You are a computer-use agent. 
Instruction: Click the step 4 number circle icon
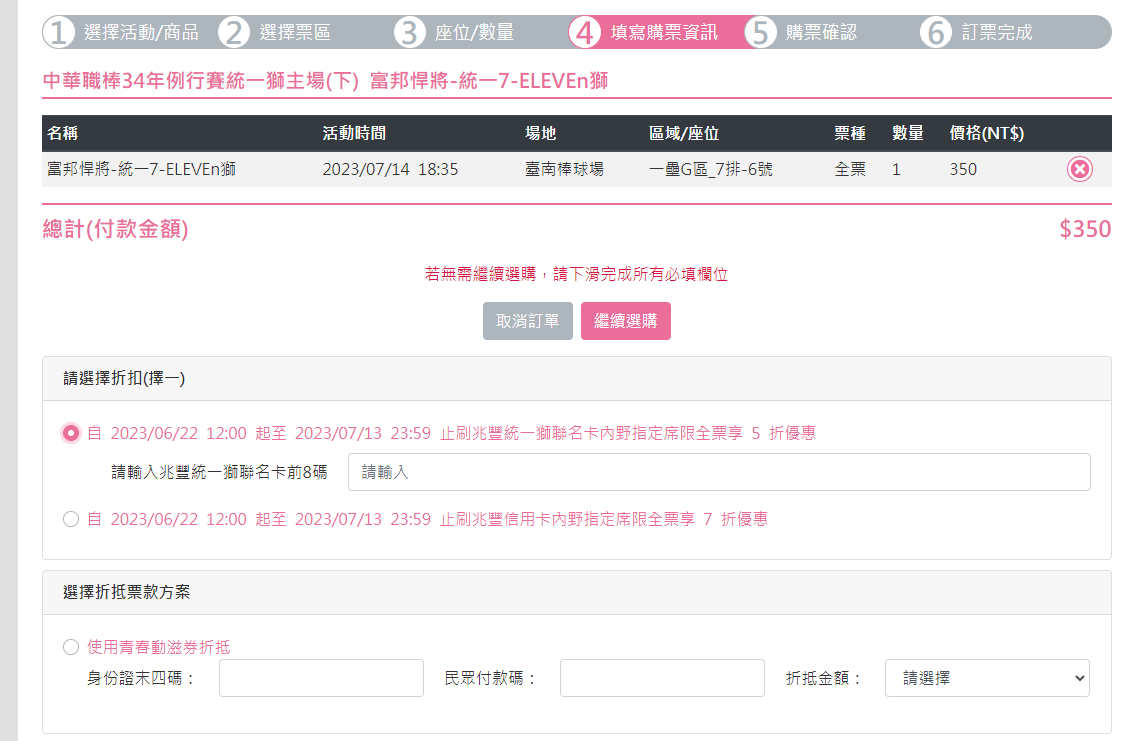click(586, 32)
